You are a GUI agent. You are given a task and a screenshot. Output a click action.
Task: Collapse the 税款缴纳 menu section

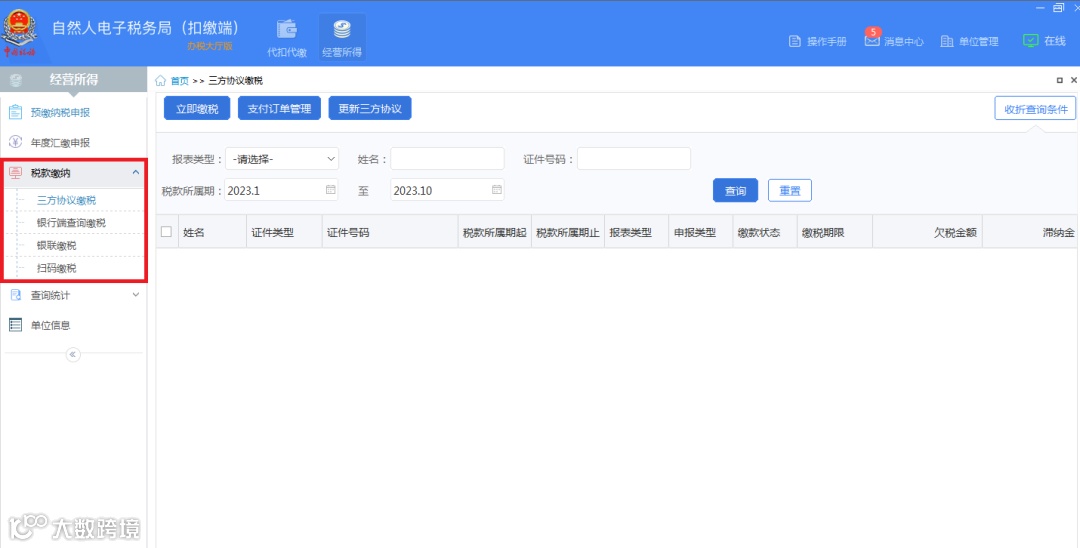pyautogui.click(x=136, y=172)
